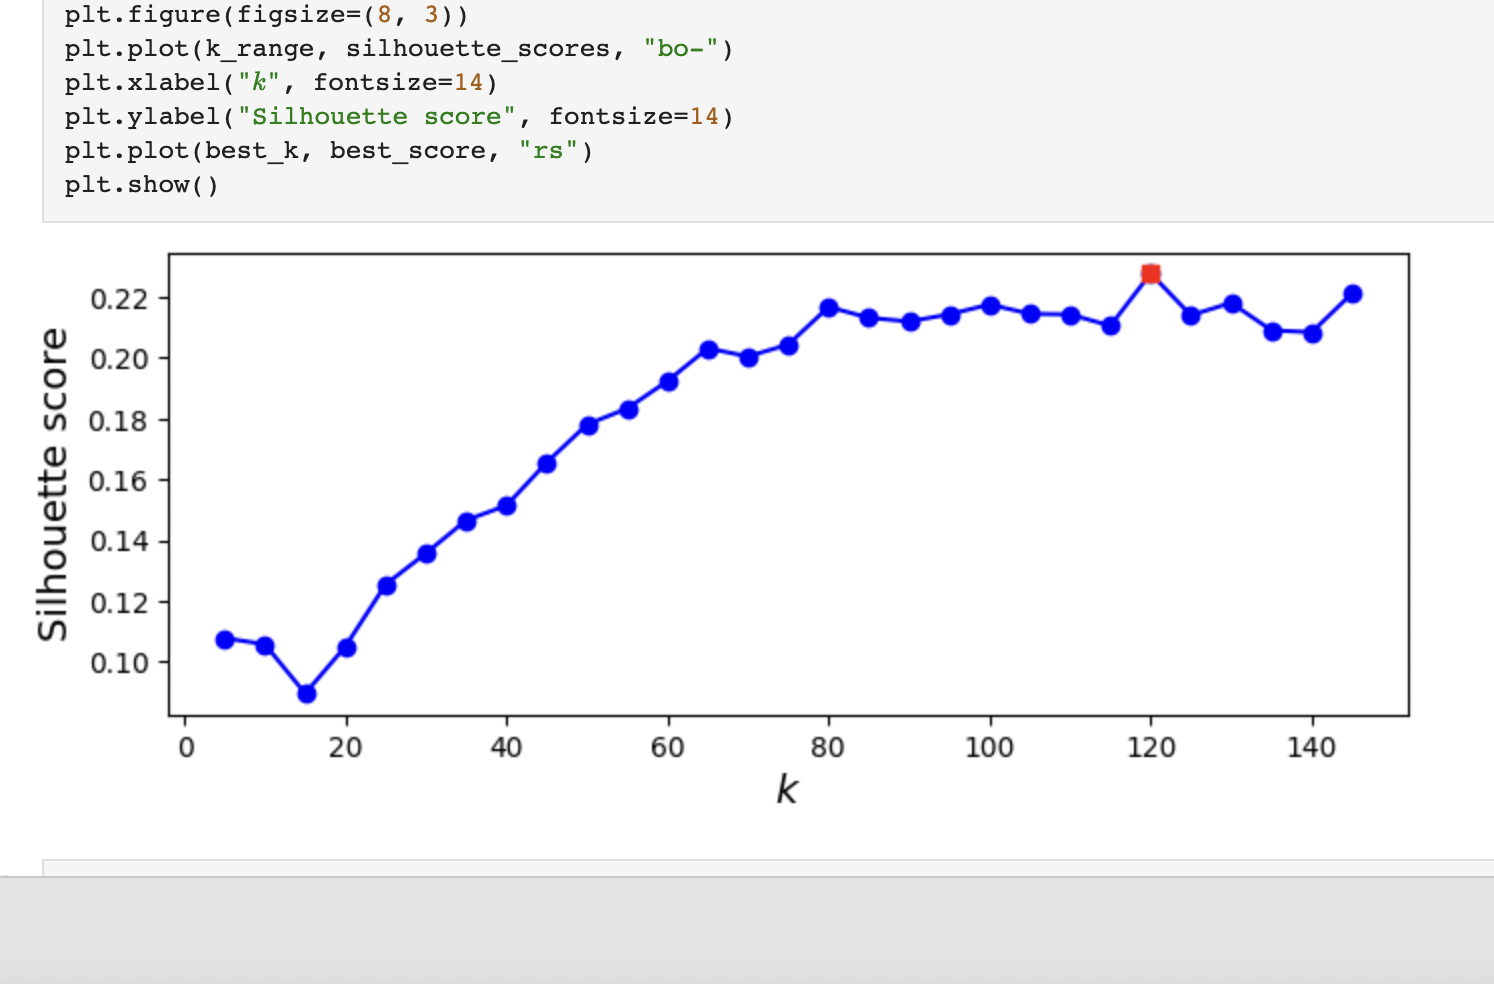Screen dimensions: 1494x984
Task: Click the last blue data point at k=145
Action: 1353,294
